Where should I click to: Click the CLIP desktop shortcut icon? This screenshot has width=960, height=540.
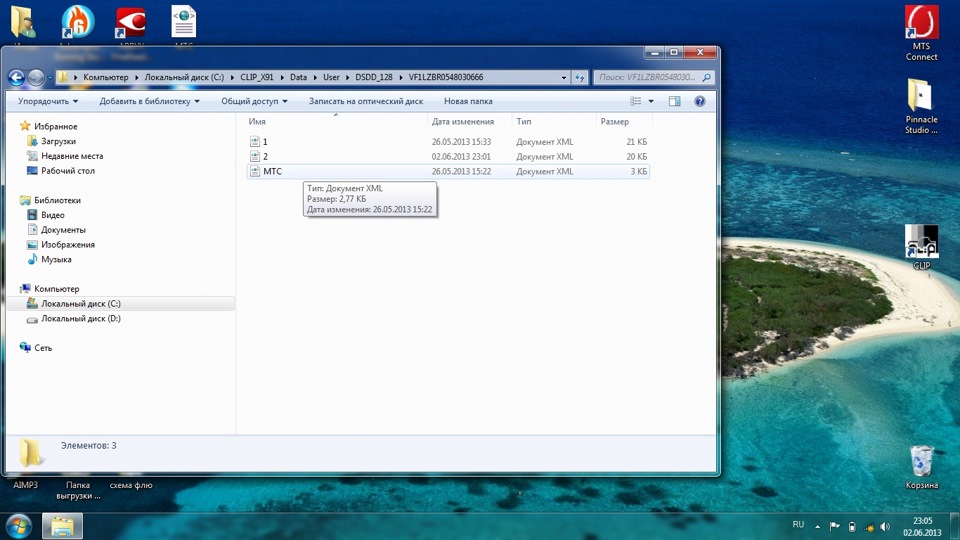click(x=921, y=247)
